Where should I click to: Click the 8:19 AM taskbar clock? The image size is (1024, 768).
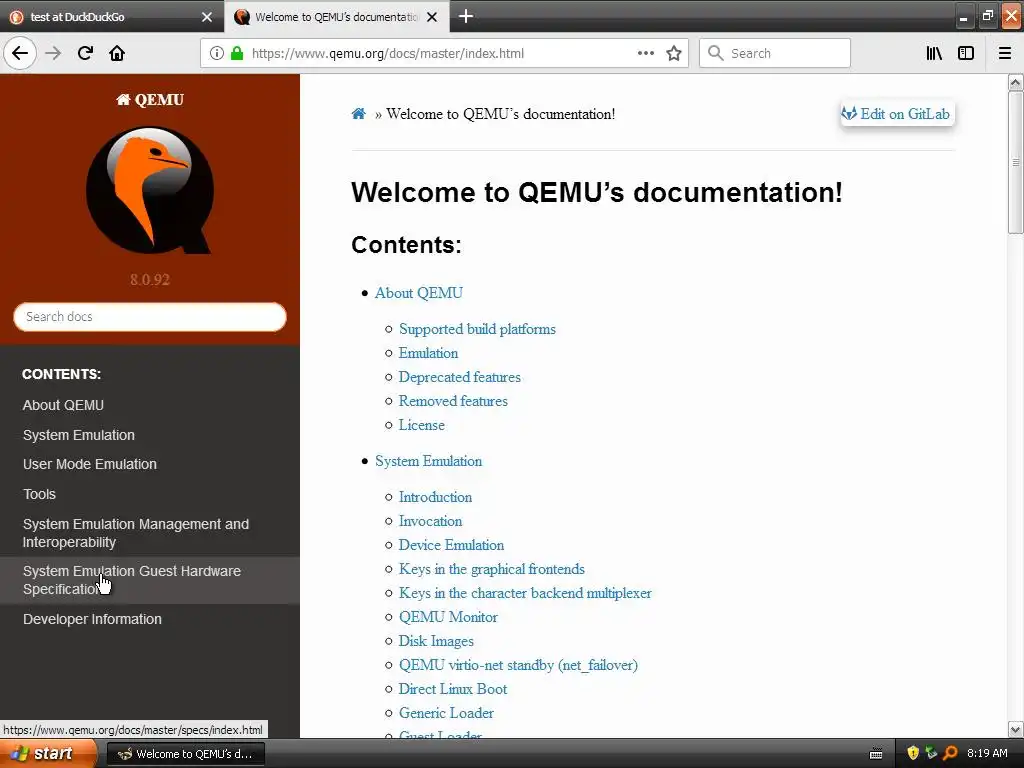coord(987,753)
